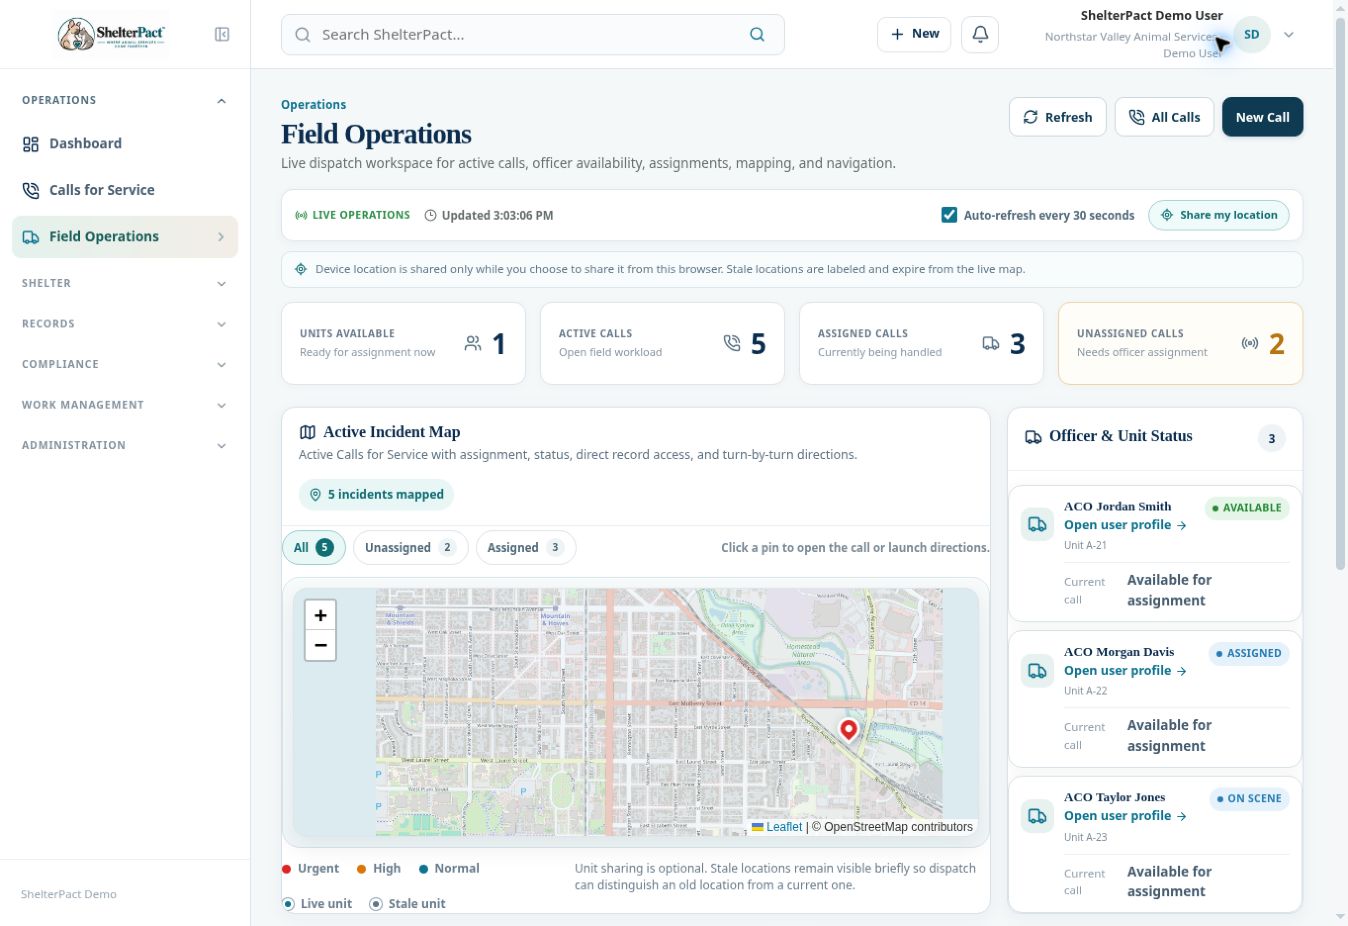1348x926 pixels.
Task: Select the Unassigned filter tab
Action: (410, 547)
